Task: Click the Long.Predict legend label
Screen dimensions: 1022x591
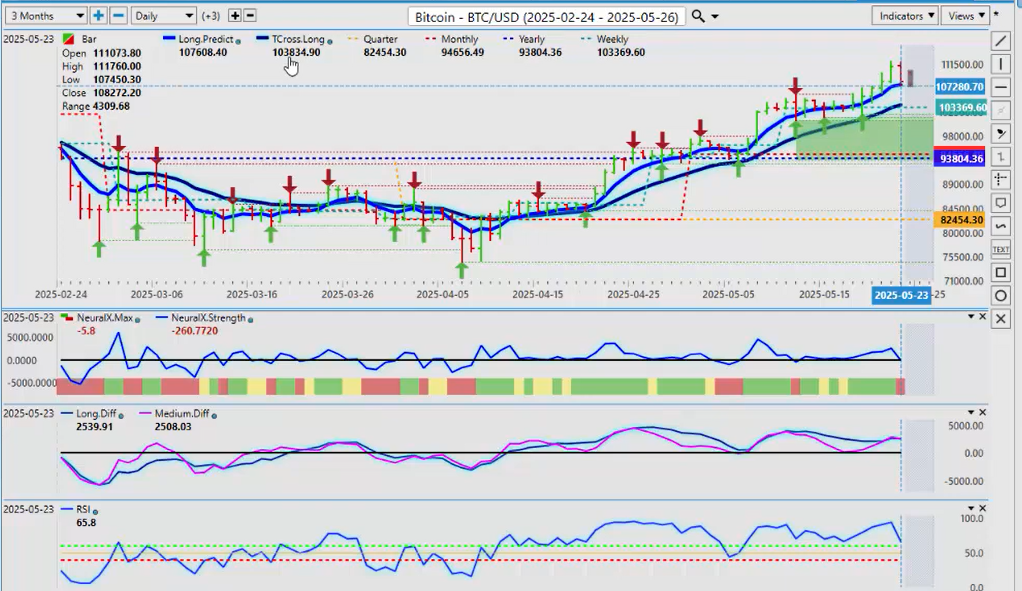Action: point(206,39)
